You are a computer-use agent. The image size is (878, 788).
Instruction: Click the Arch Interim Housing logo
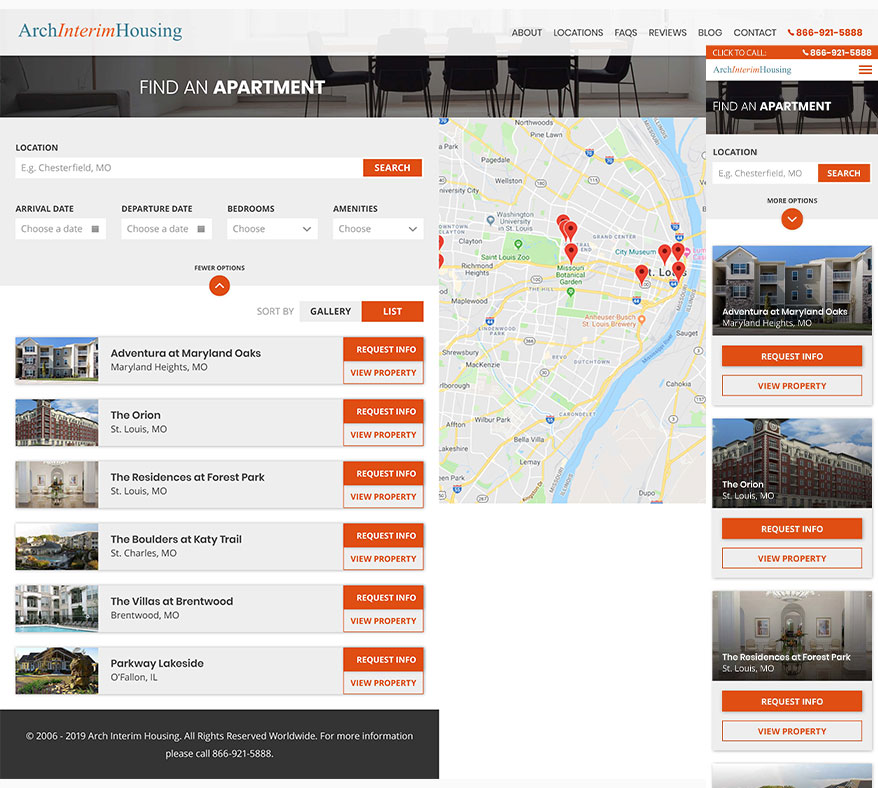(x=100, y=30)
